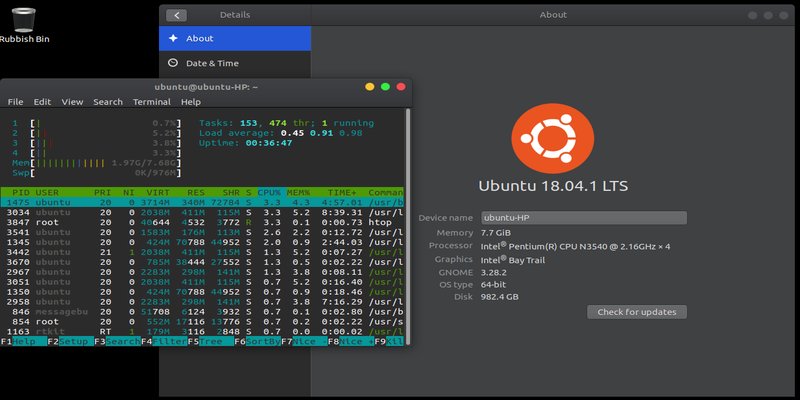
Task: Open the View menu in terminal
Action: point(72,102)
